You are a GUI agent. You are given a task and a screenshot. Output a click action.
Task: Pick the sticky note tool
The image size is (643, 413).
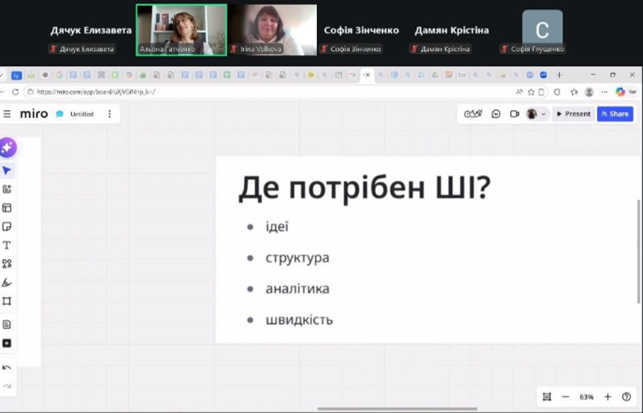[x=7, y=227]
